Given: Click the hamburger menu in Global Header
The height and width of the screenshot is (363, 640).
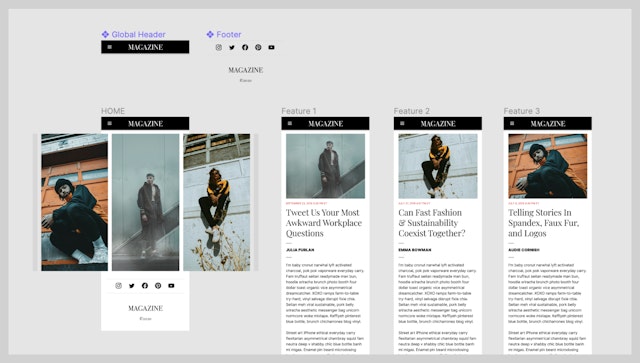Looking at the screenshot, I should point(109,47).
